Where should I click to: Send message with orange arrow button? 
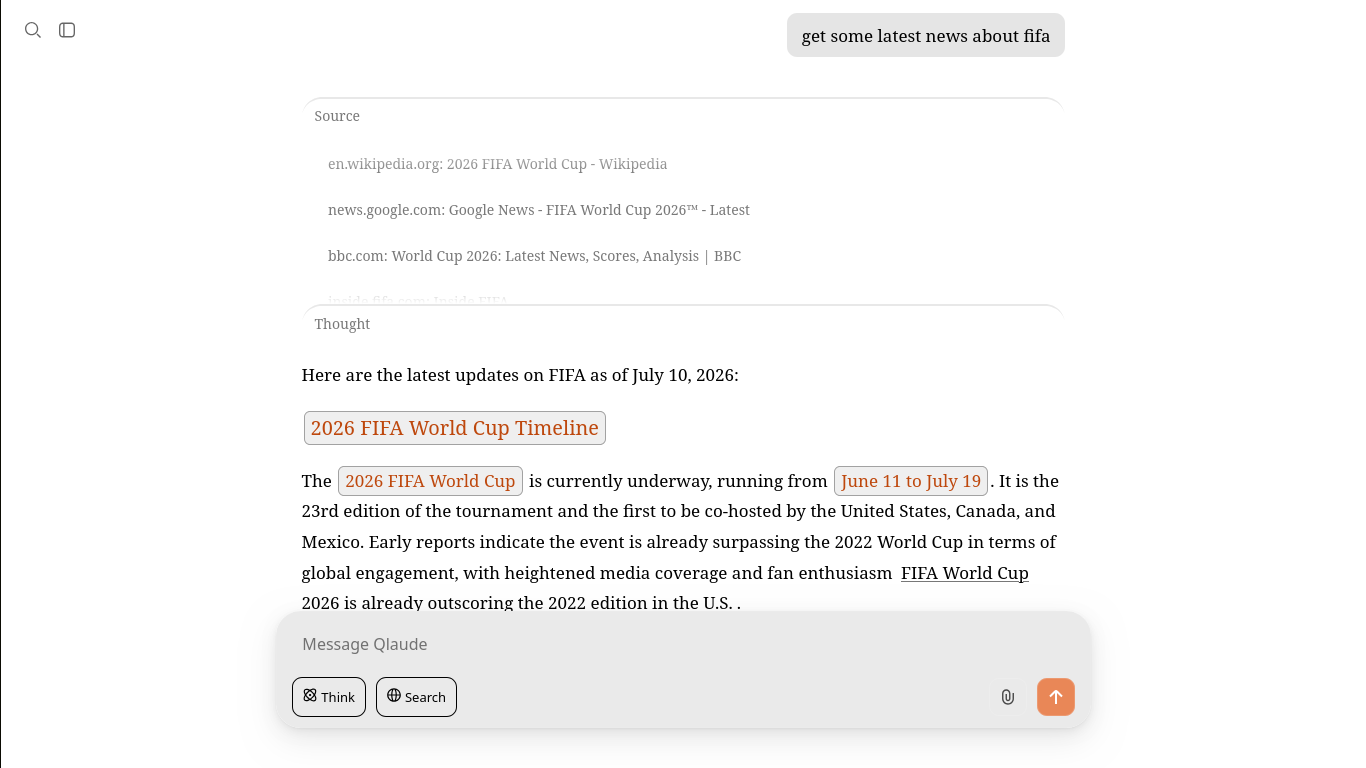click(x=1056, y=697)
